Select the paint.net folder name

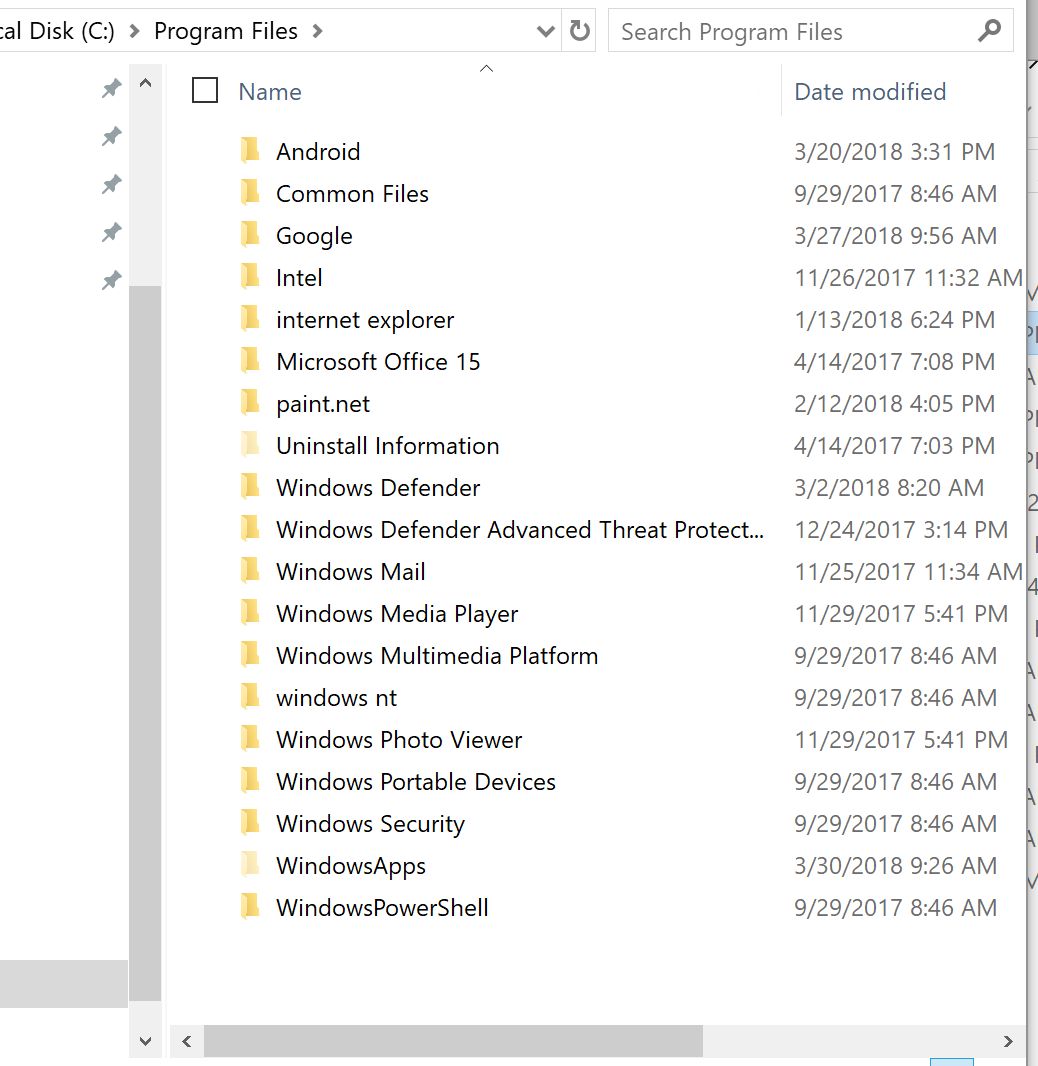[323, 404]
